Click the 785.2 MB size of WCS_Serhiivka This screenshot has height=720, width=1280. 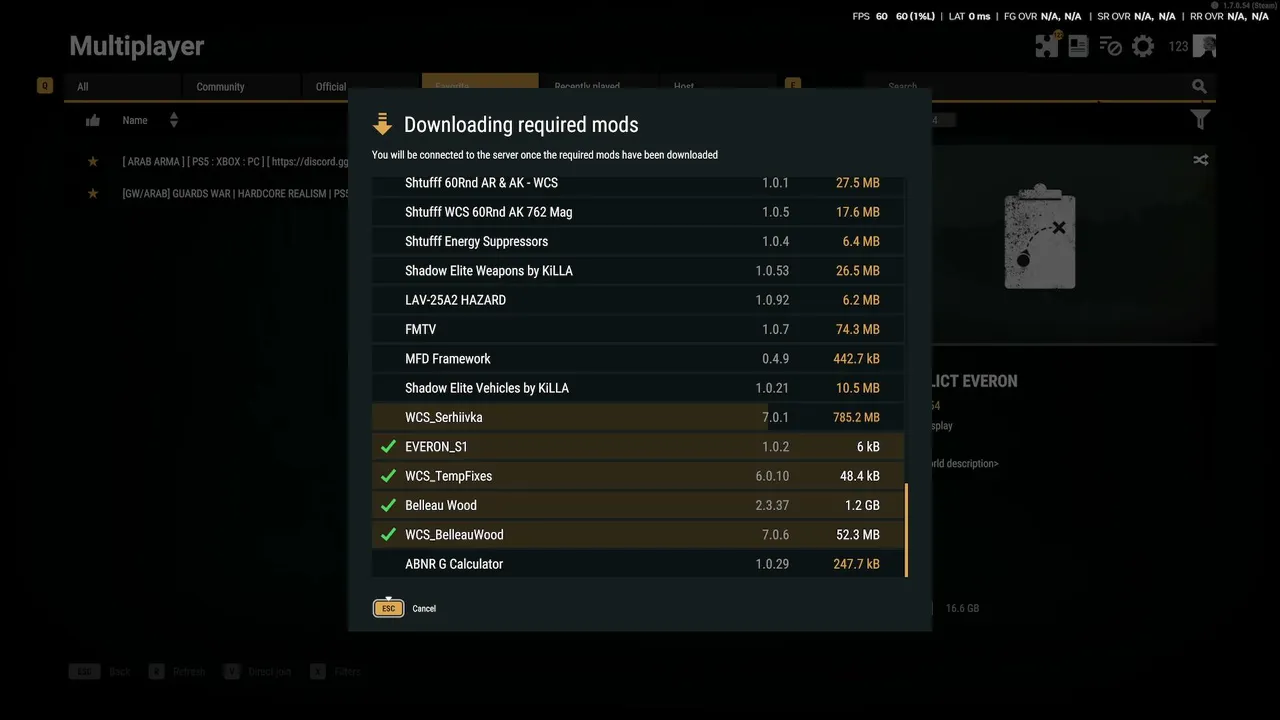(x=856, y=418)
